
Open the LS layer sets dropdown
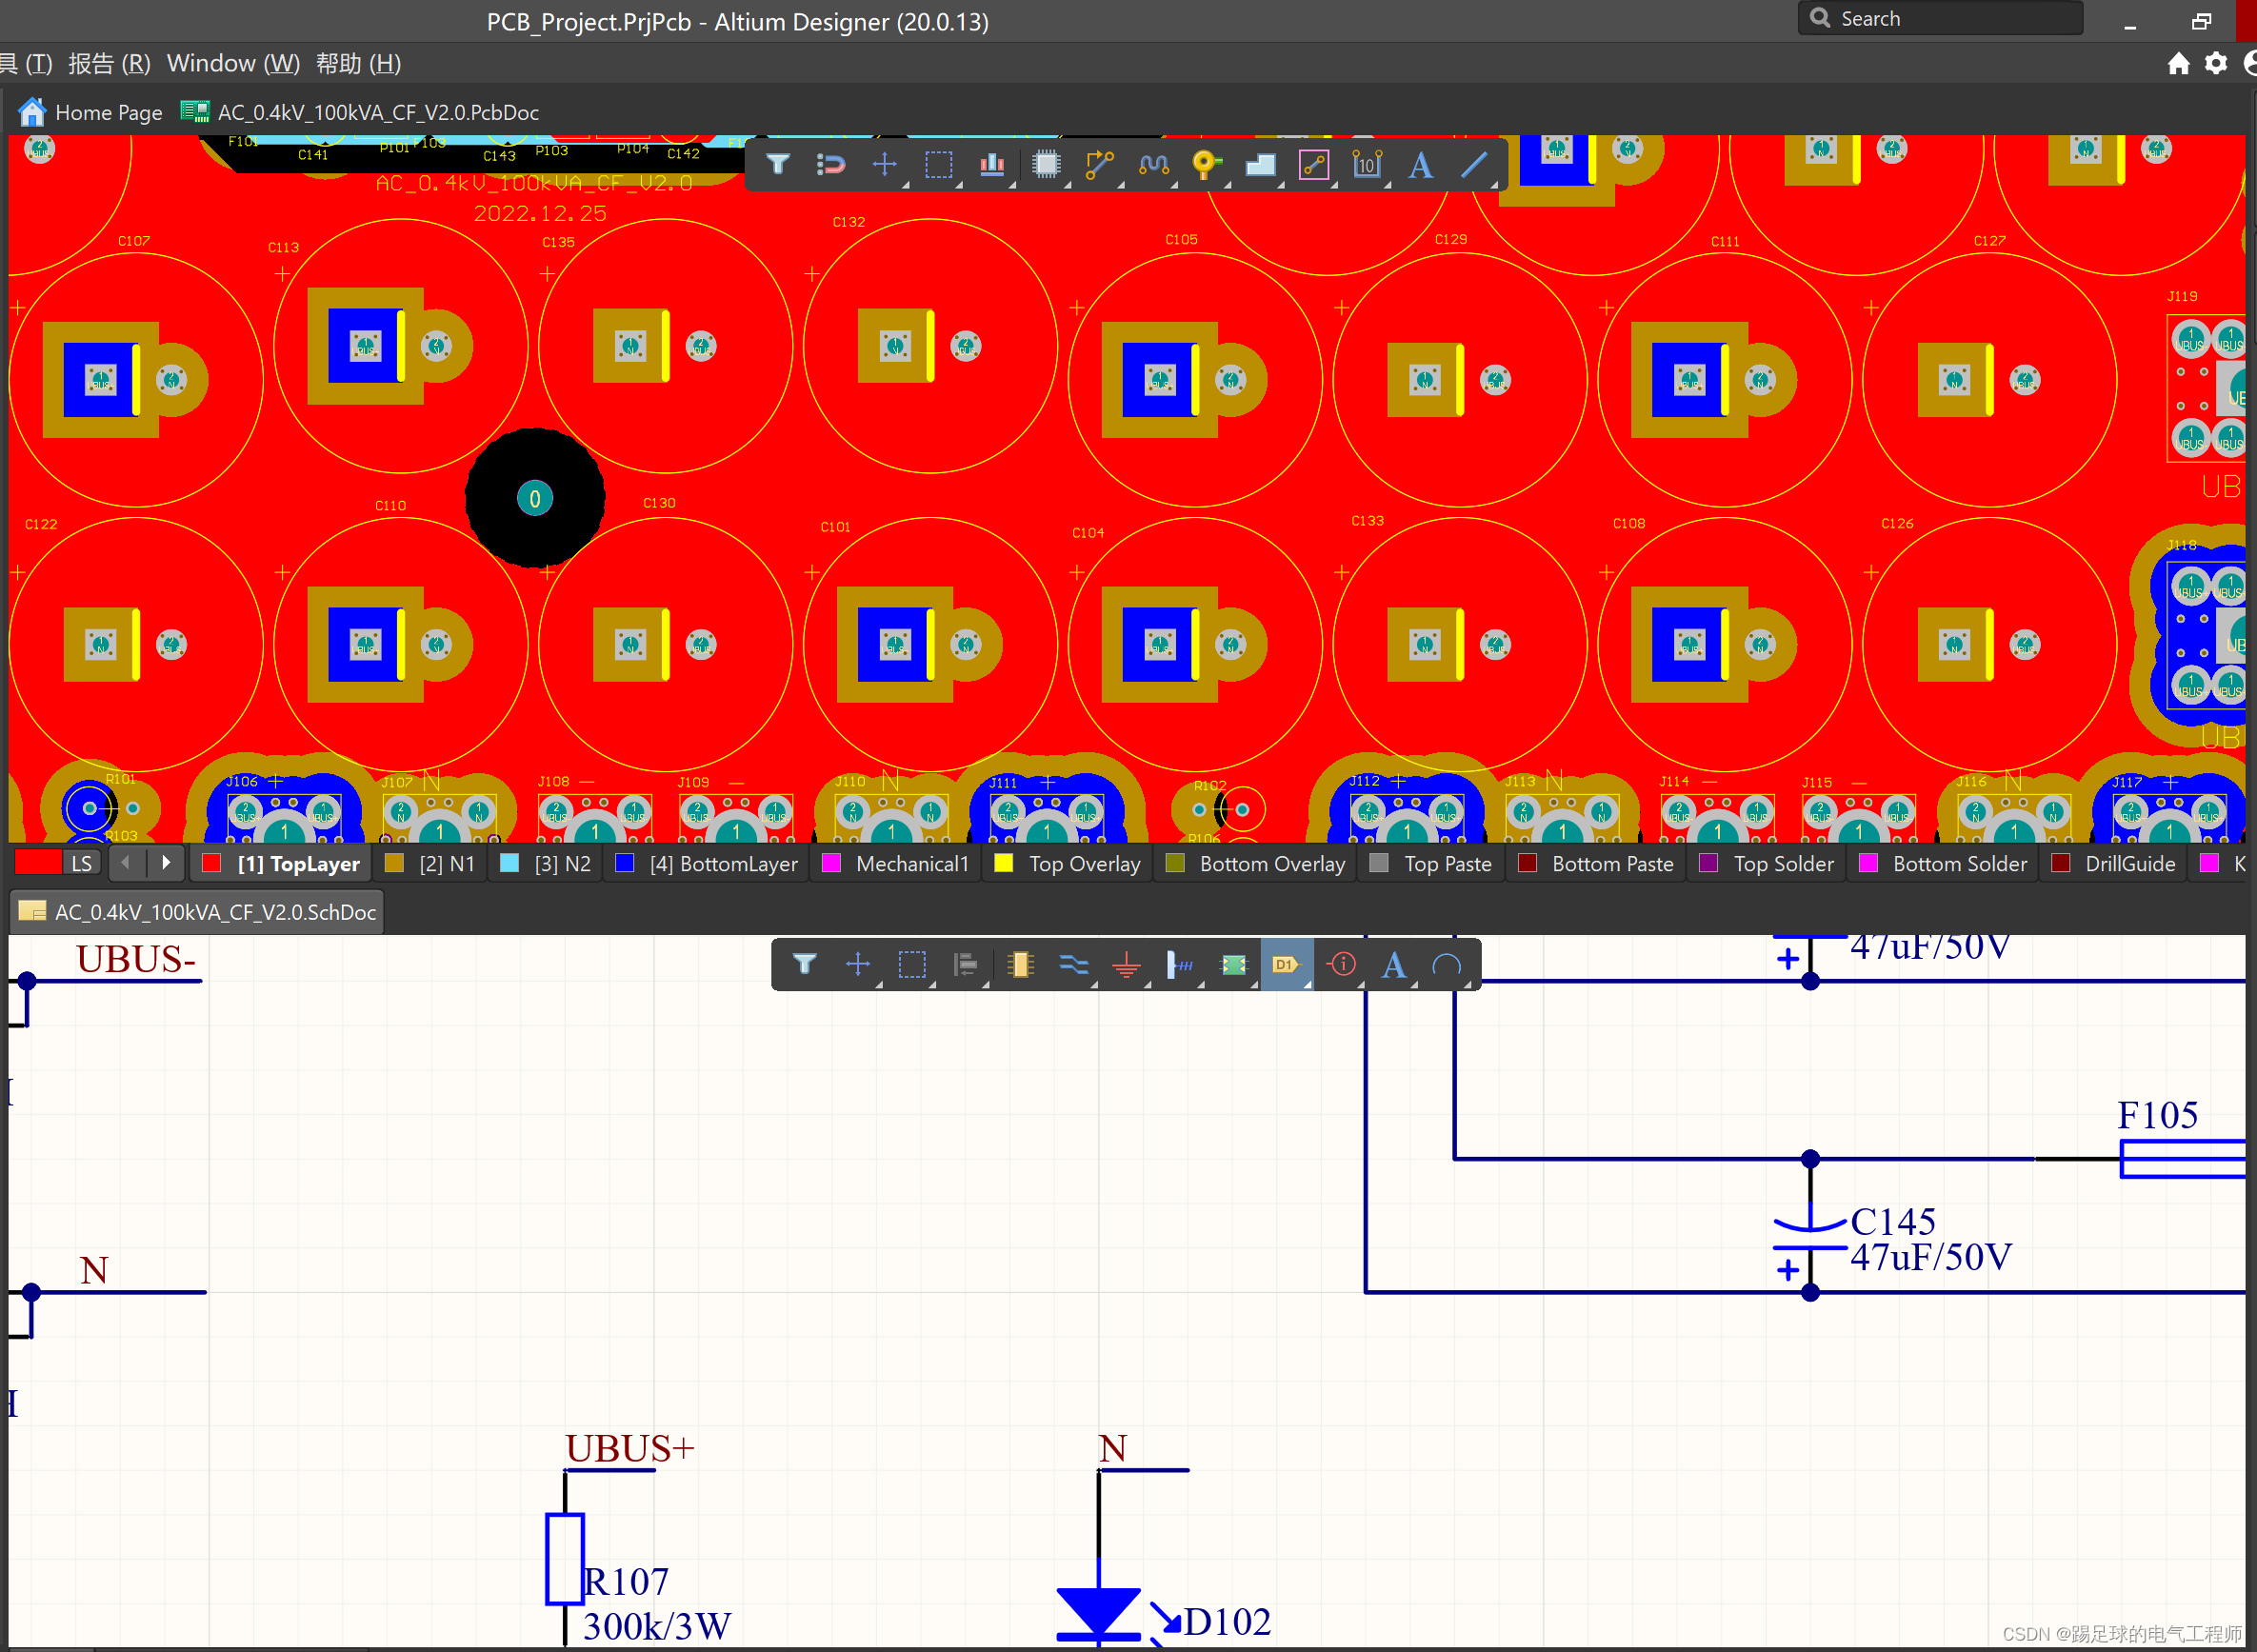[82, 864]
